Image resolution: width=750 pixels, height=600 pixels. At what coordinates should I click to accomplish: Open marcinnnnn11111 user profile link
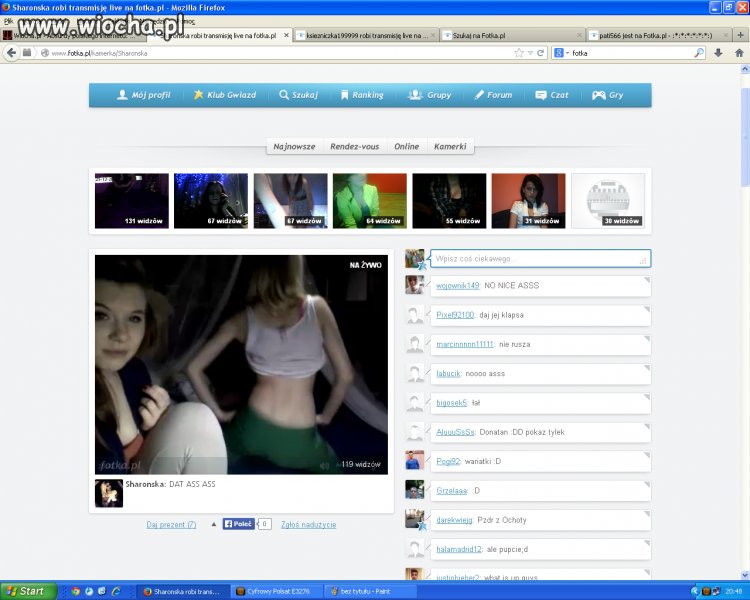pyautogui.click(x=464, y=344)
